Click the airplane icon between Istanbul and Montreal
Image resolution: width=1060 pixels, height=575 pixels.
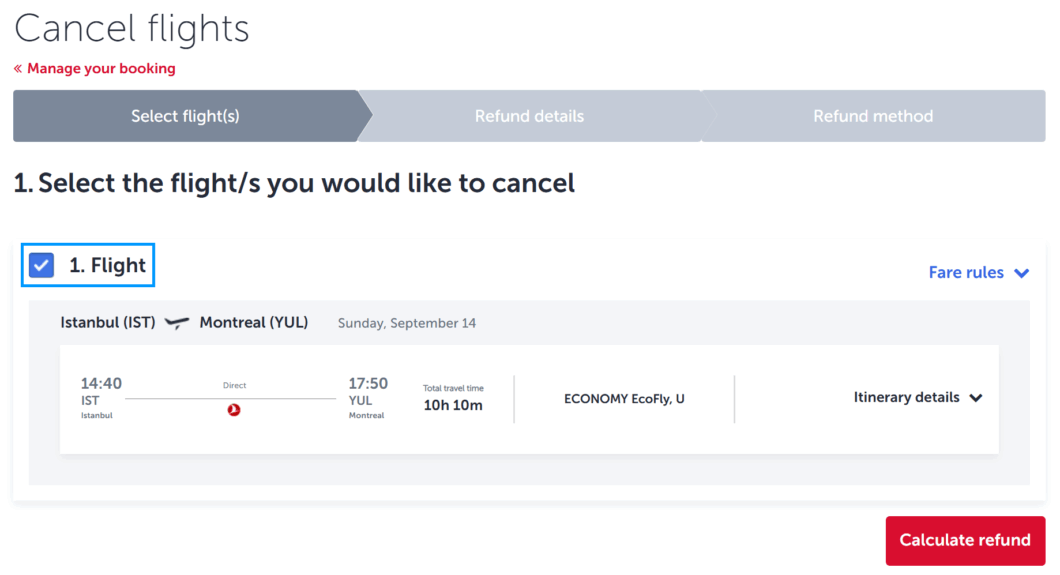[x=177, y=323]
